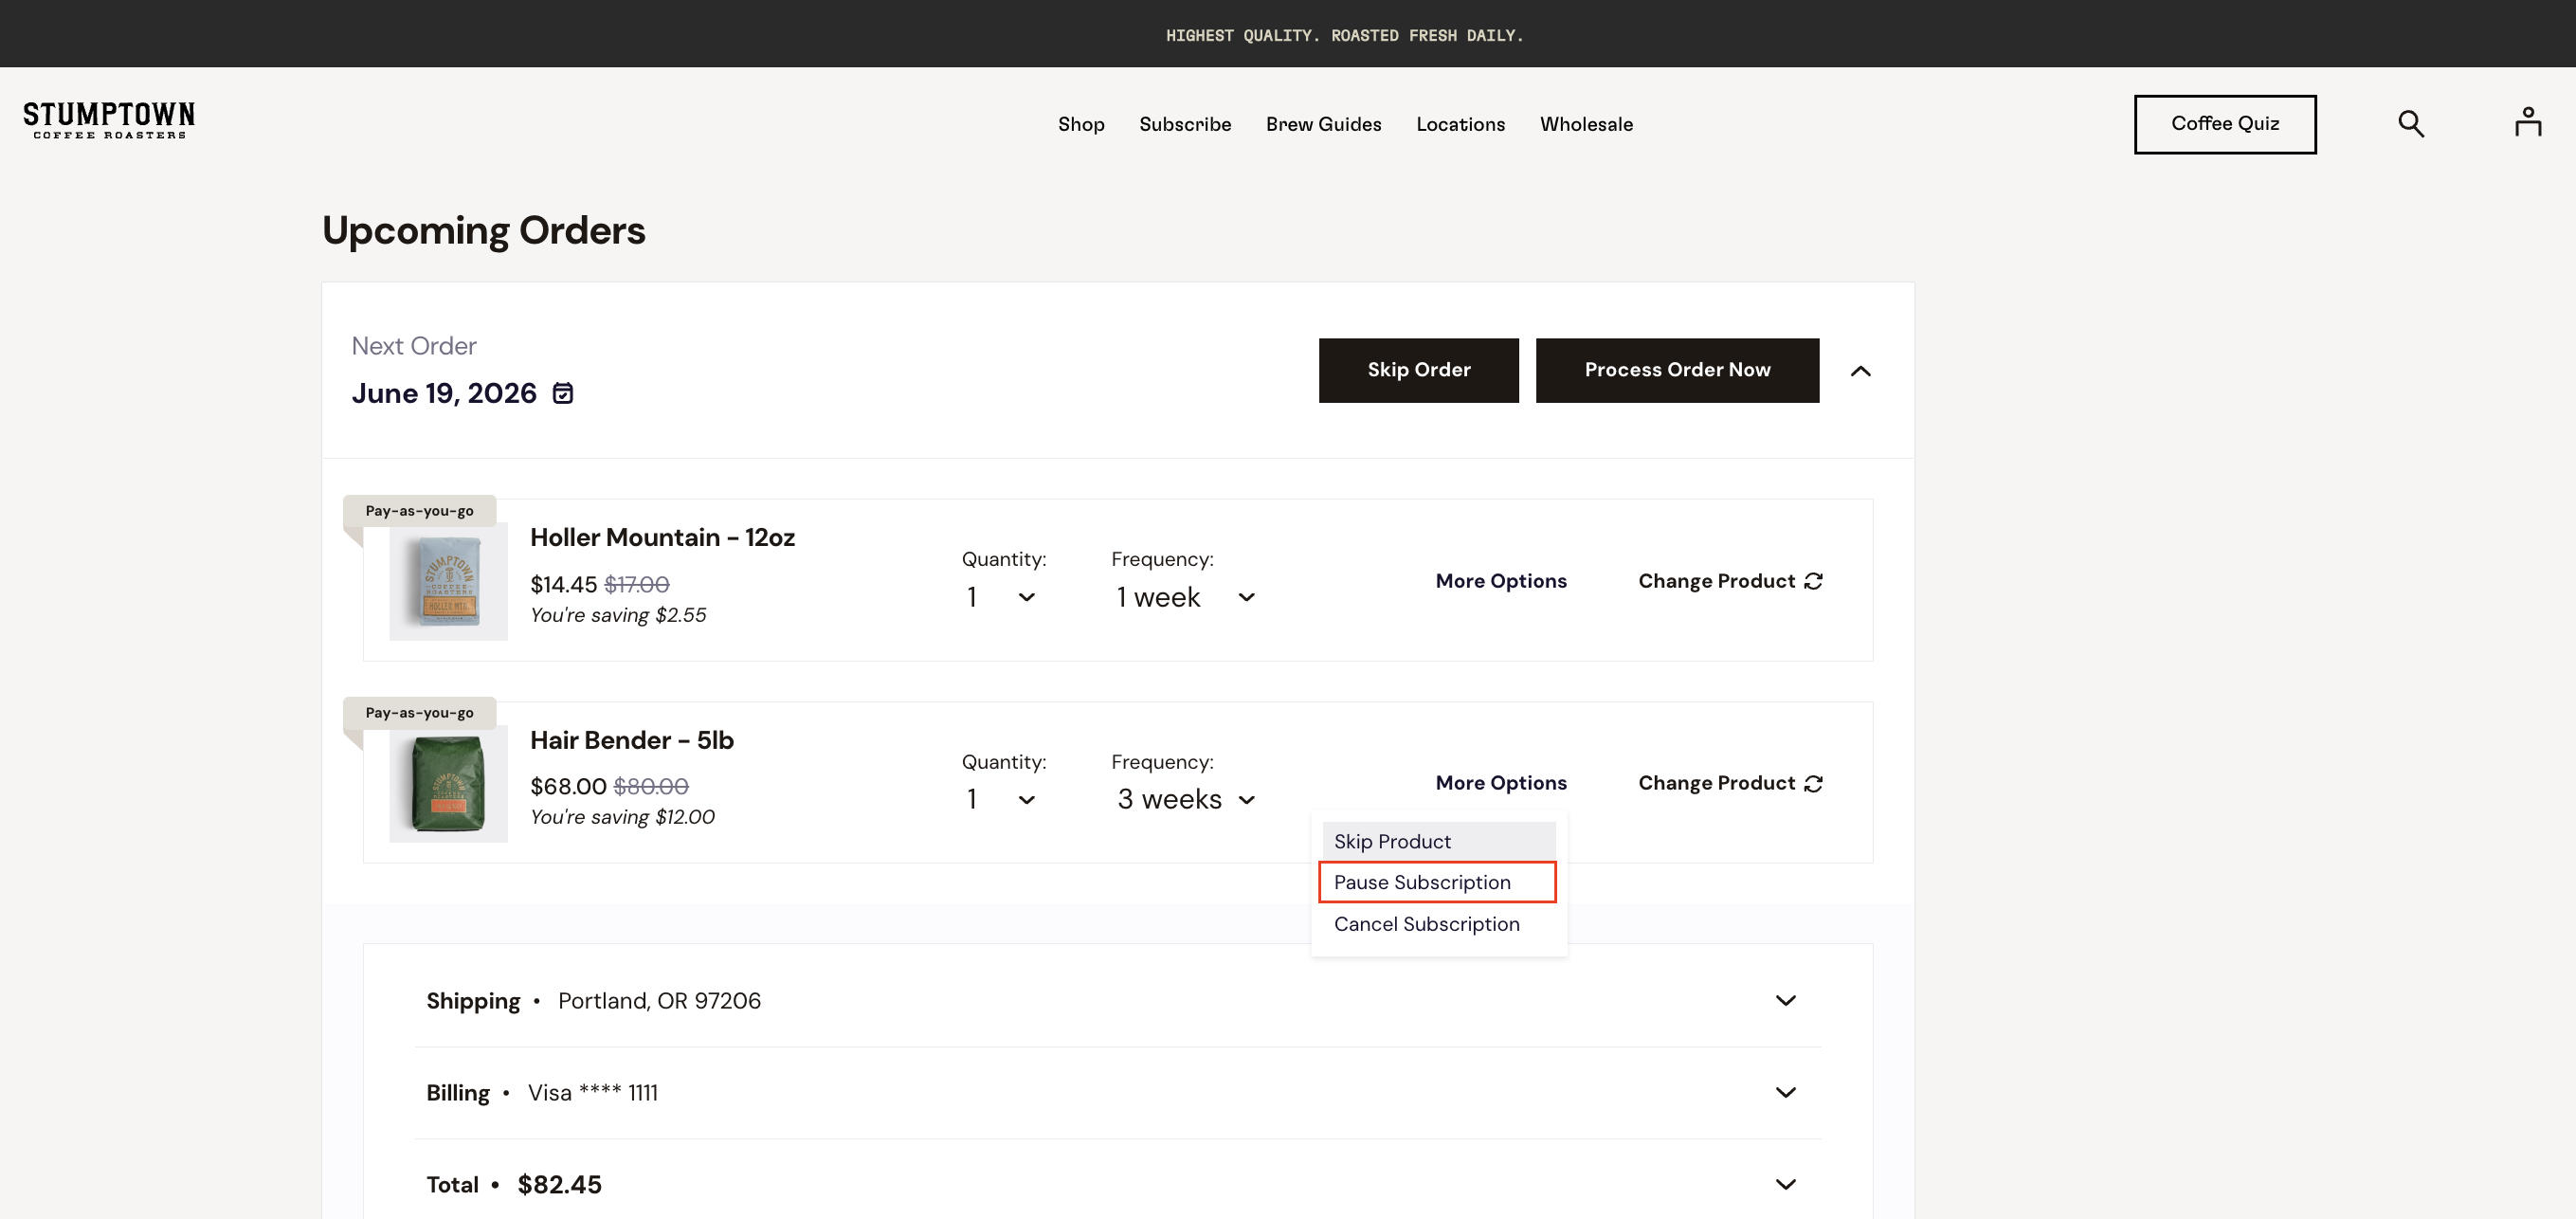Collapse the Next Order panel chevron
The width and height of the screenshot is (2576, 1219).
(x=1860, y=371)
